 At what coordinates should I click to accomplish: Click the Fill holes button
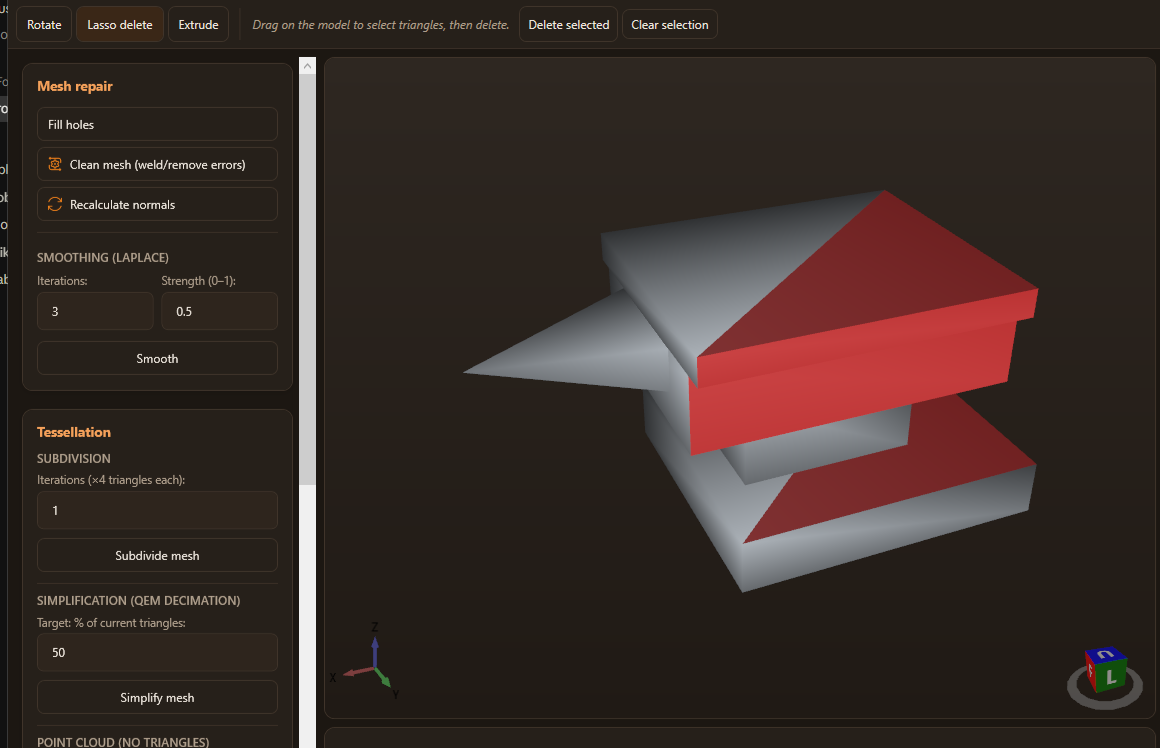(158, 124)
